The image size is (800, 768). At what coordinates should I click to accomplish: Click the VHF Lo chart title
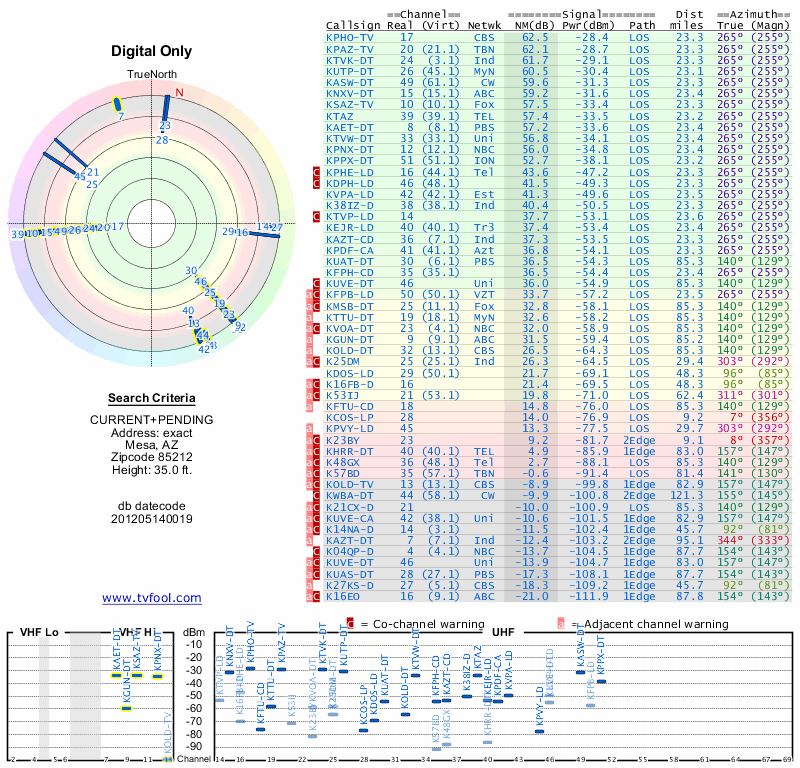click(x=39, y=632)
